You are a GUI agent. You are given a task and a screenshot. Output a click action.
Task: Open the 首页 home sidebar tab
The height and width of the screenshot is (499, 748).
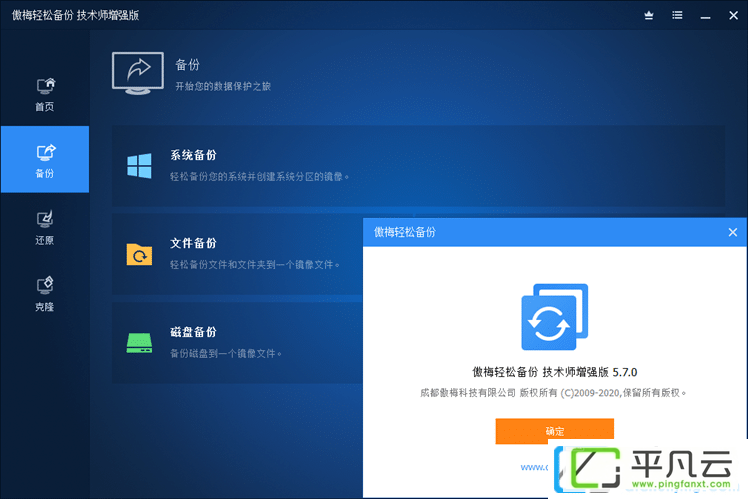(x=45, y=94)
